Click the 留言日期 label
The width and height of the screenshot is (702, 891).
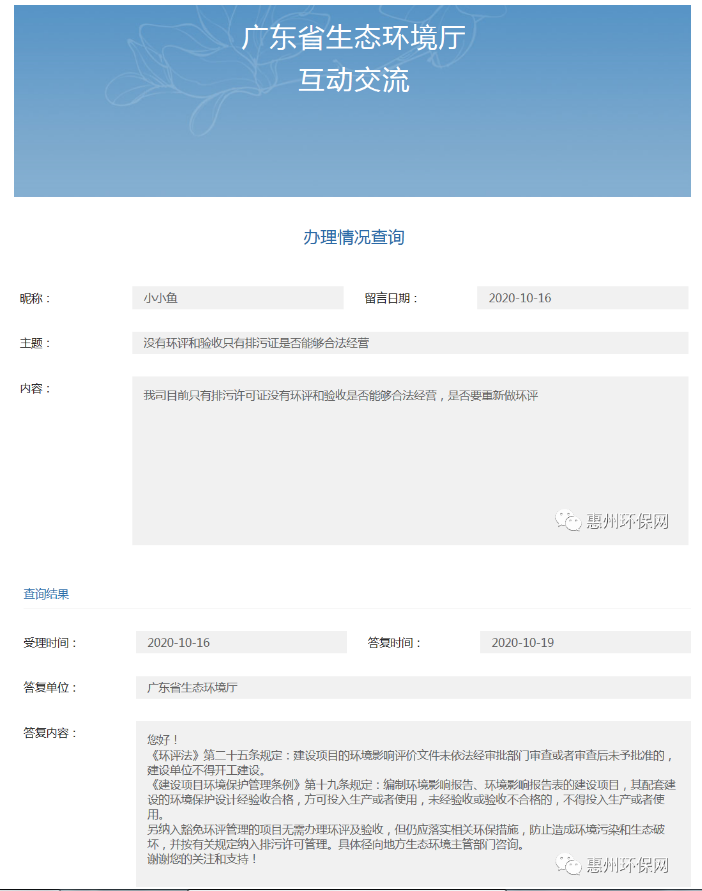391,298
